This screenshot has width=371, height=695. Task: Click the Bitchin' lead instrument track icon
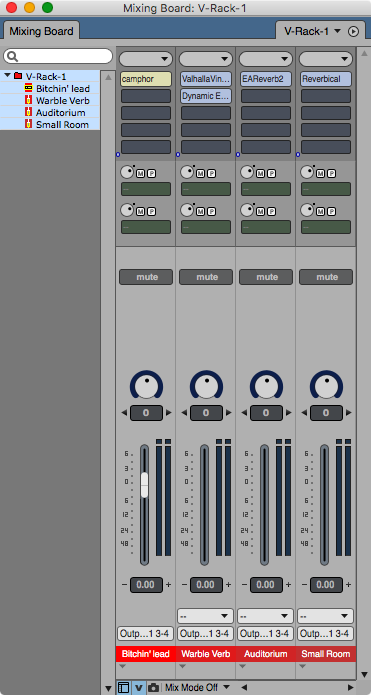pos(28,88)
